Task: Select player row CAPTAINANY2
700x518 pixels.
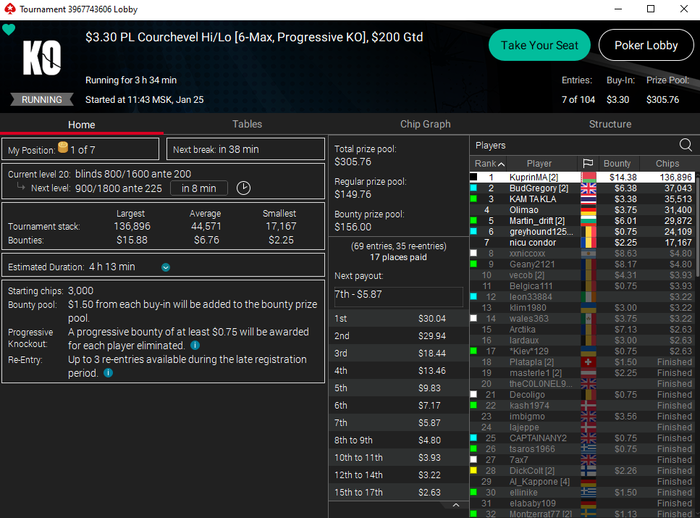Action: (x=582, y=438)
